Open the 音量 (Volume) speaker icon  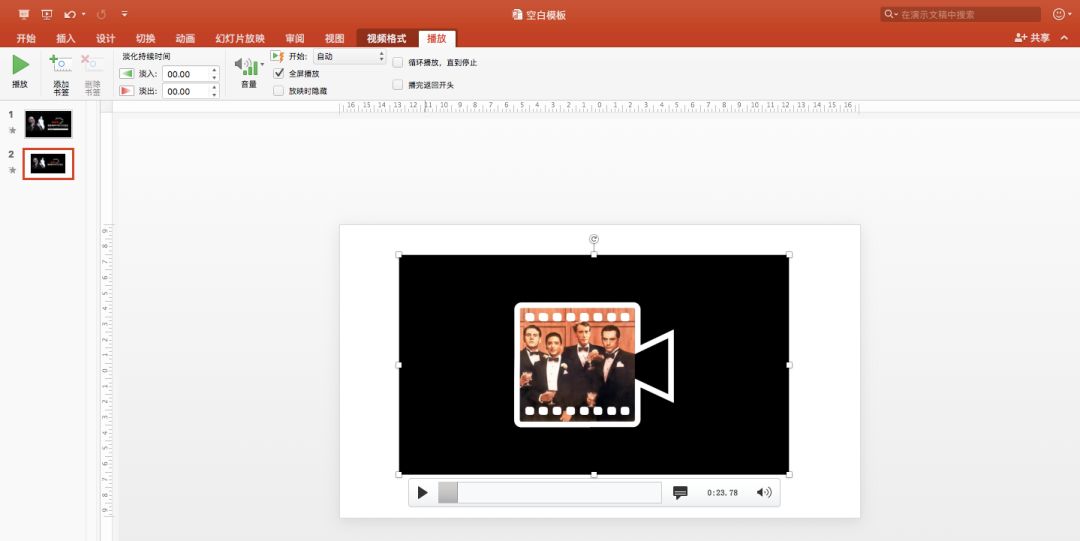pos(246,66)
